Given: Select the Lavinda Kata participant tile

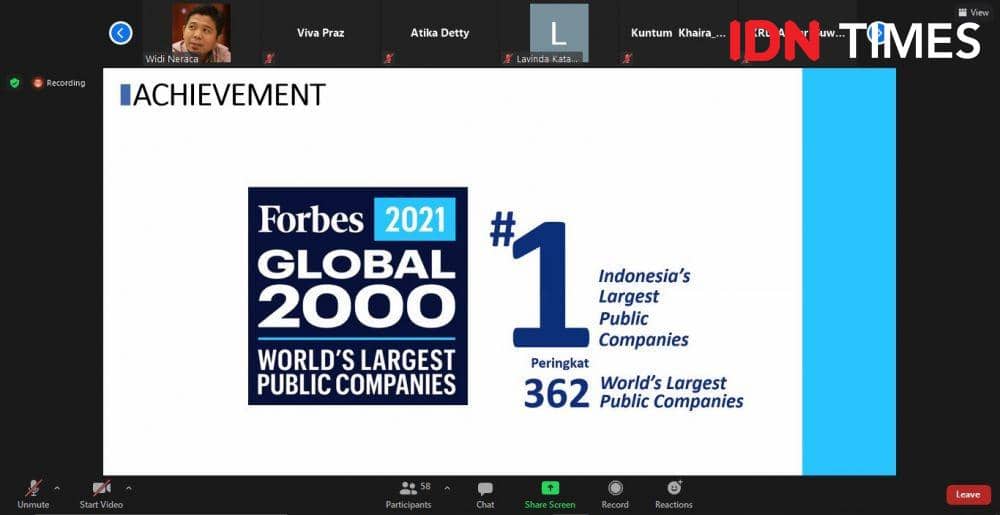Looking at the screenshot, I should pyautogui.click(x=558, y=33).
